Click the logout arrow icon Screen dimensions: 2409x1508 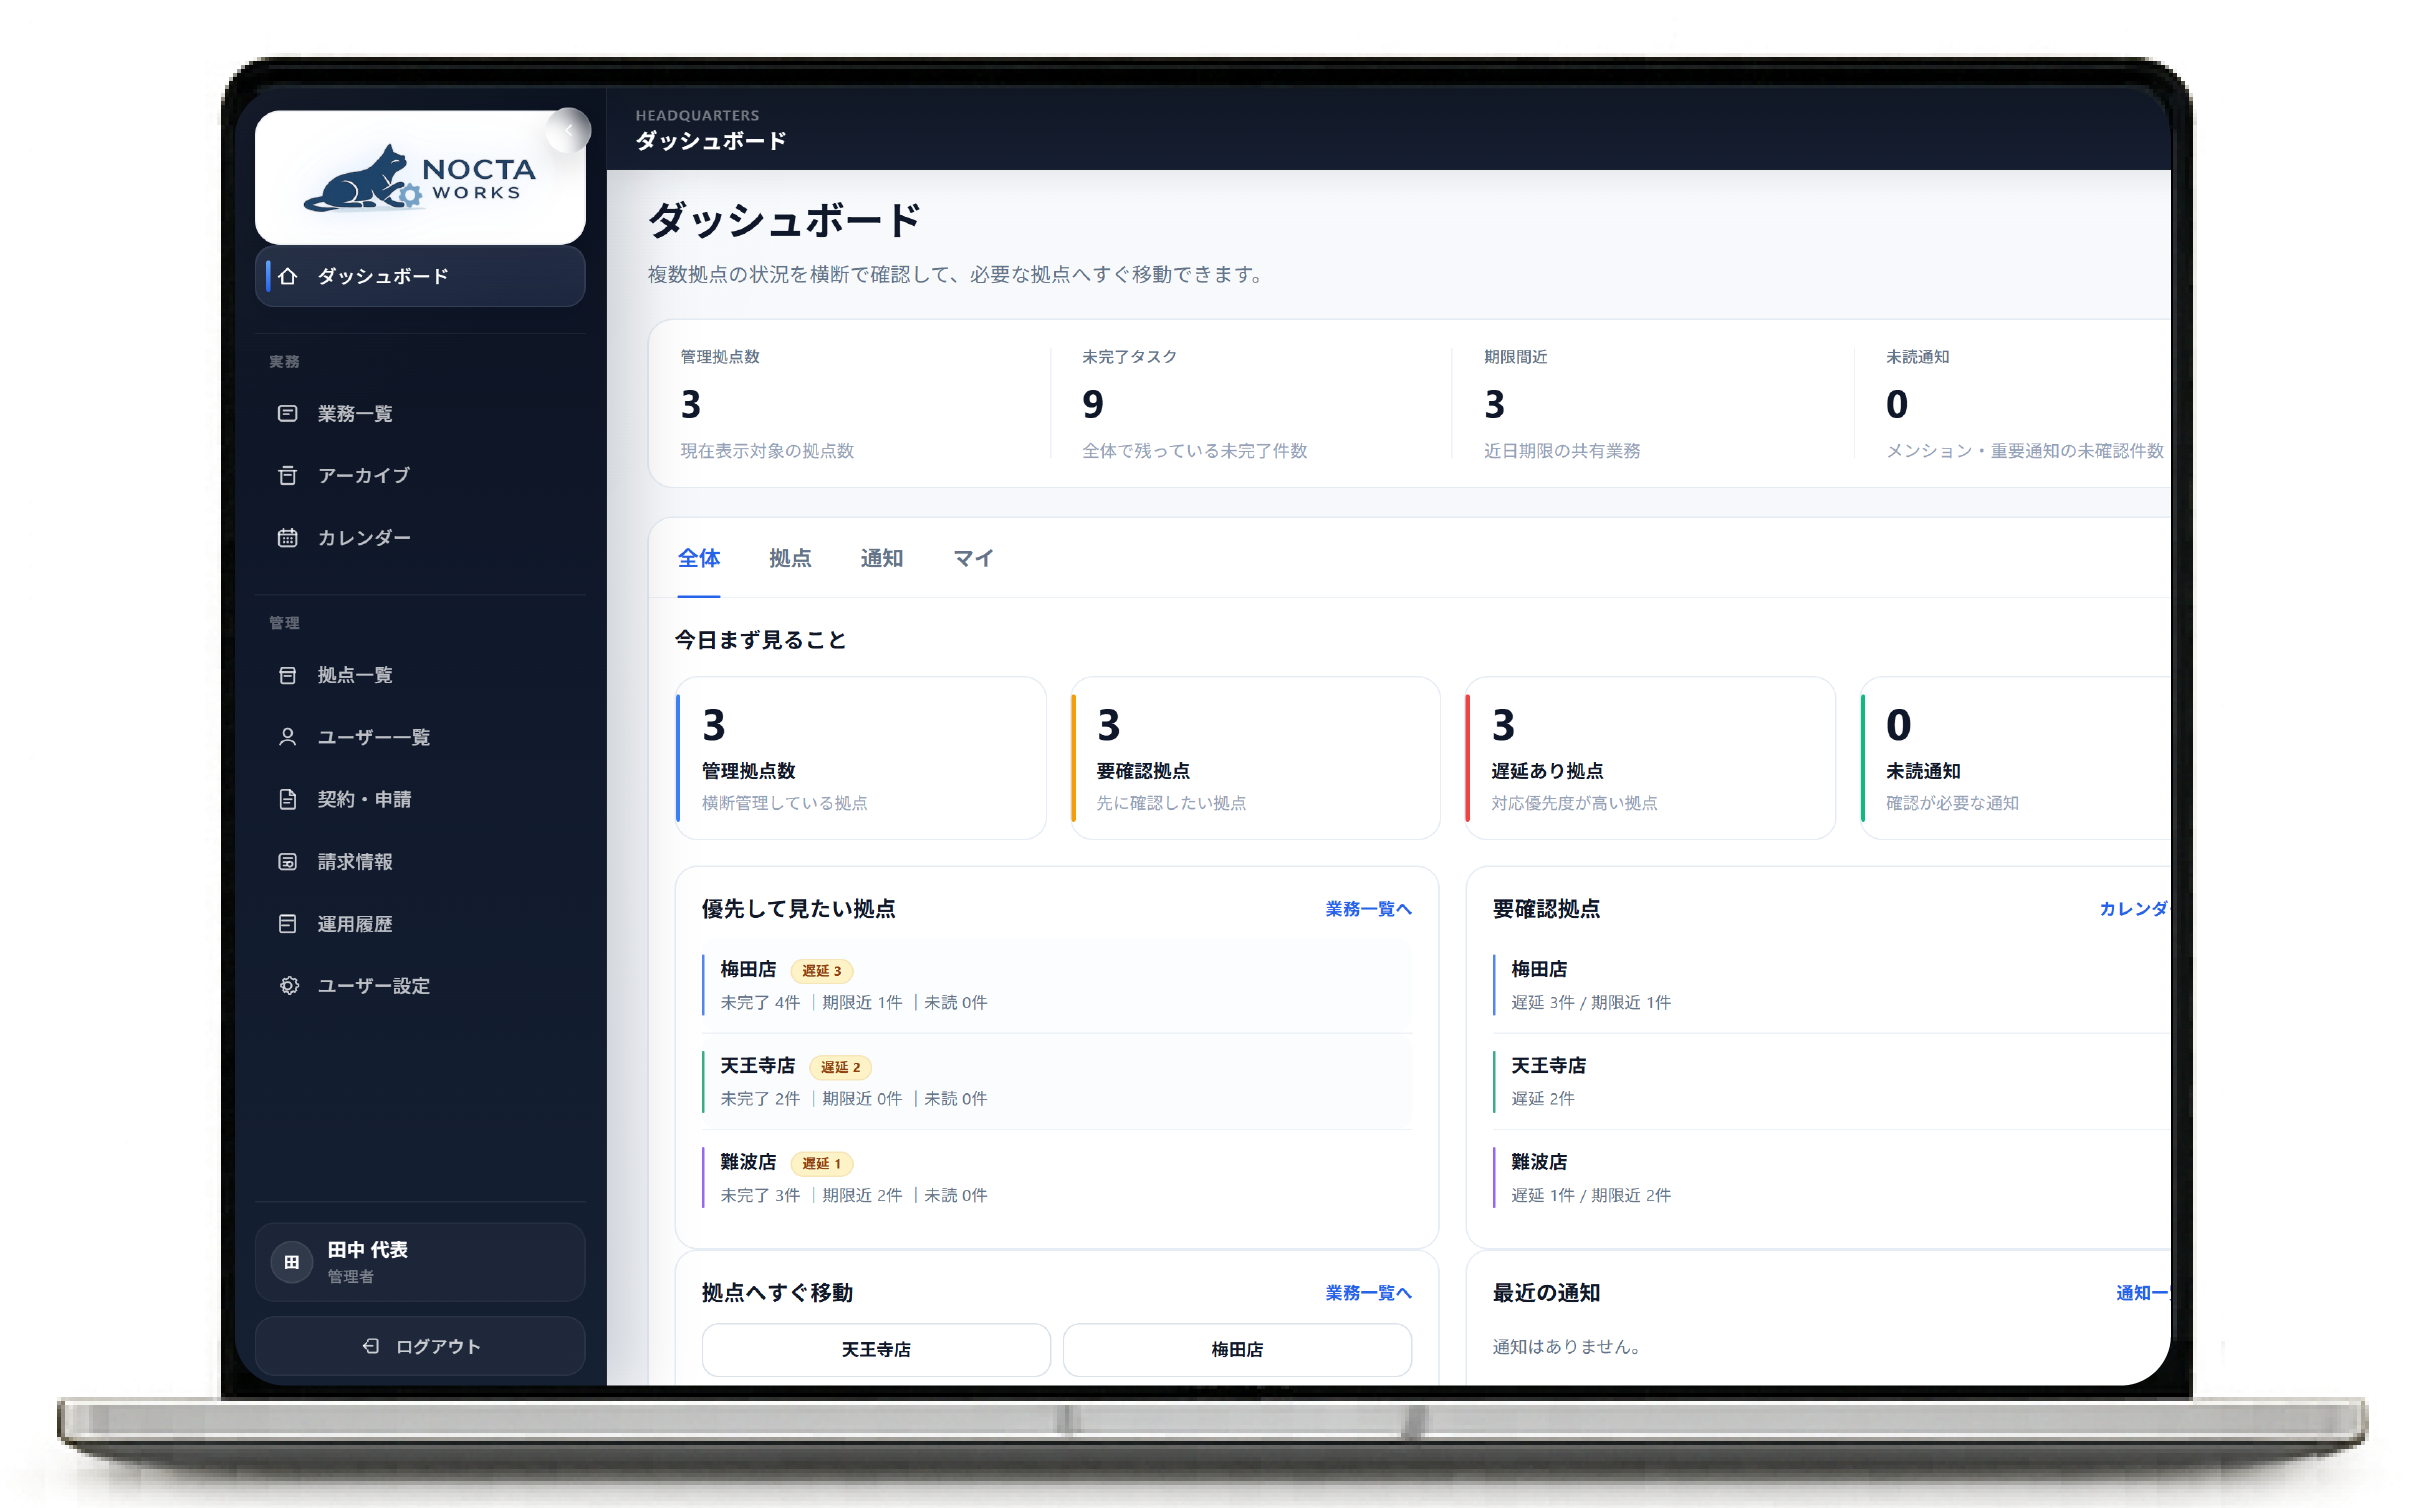(x=370, y=1346)
